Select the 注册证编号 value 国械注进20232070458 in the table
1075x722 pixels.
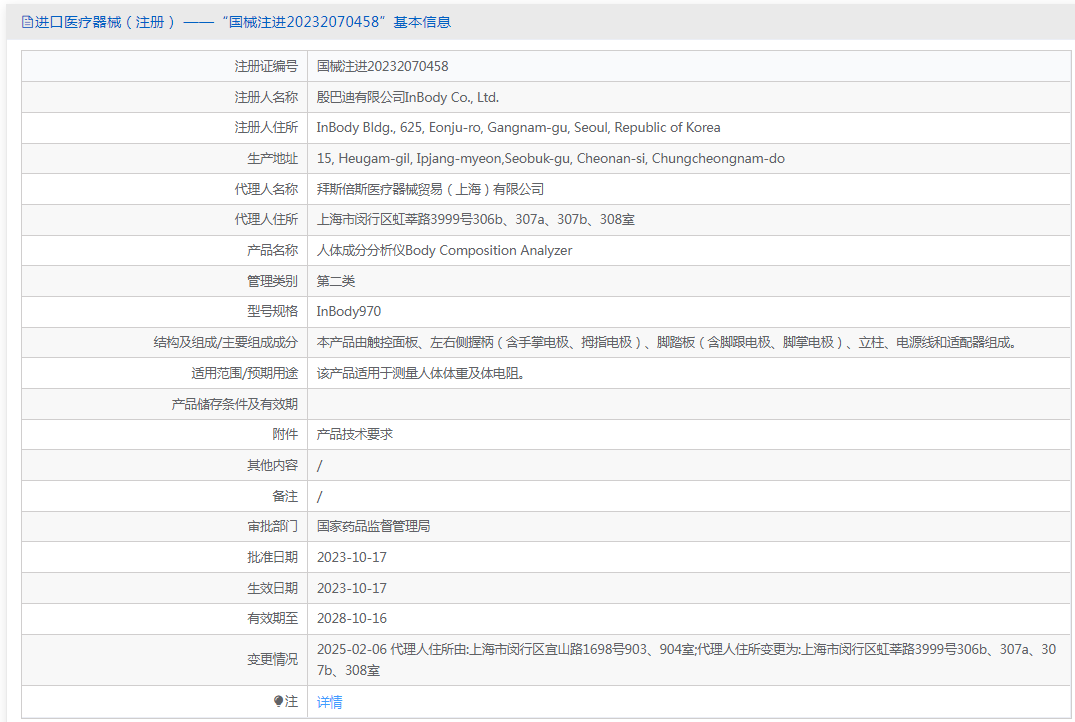click(383, 67)
